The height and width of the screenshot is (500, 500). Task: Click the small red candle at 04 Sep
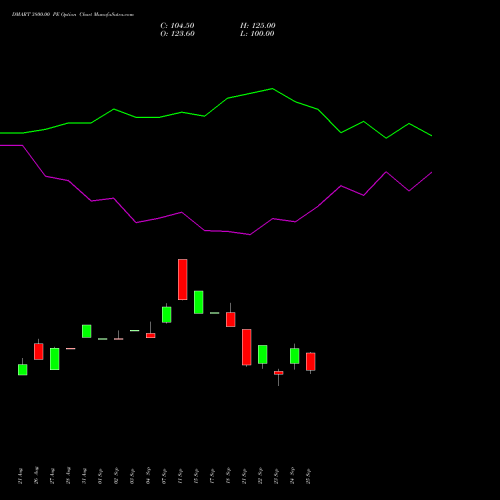pyautogui.click(x=151, y=336)
